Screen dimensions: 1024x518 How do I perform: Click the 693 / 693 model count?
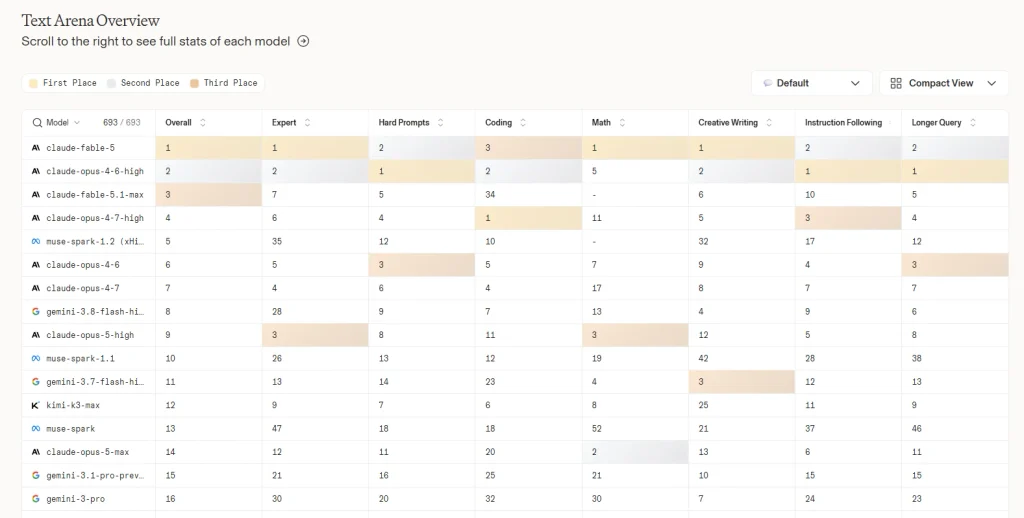[x=121, y=123]
